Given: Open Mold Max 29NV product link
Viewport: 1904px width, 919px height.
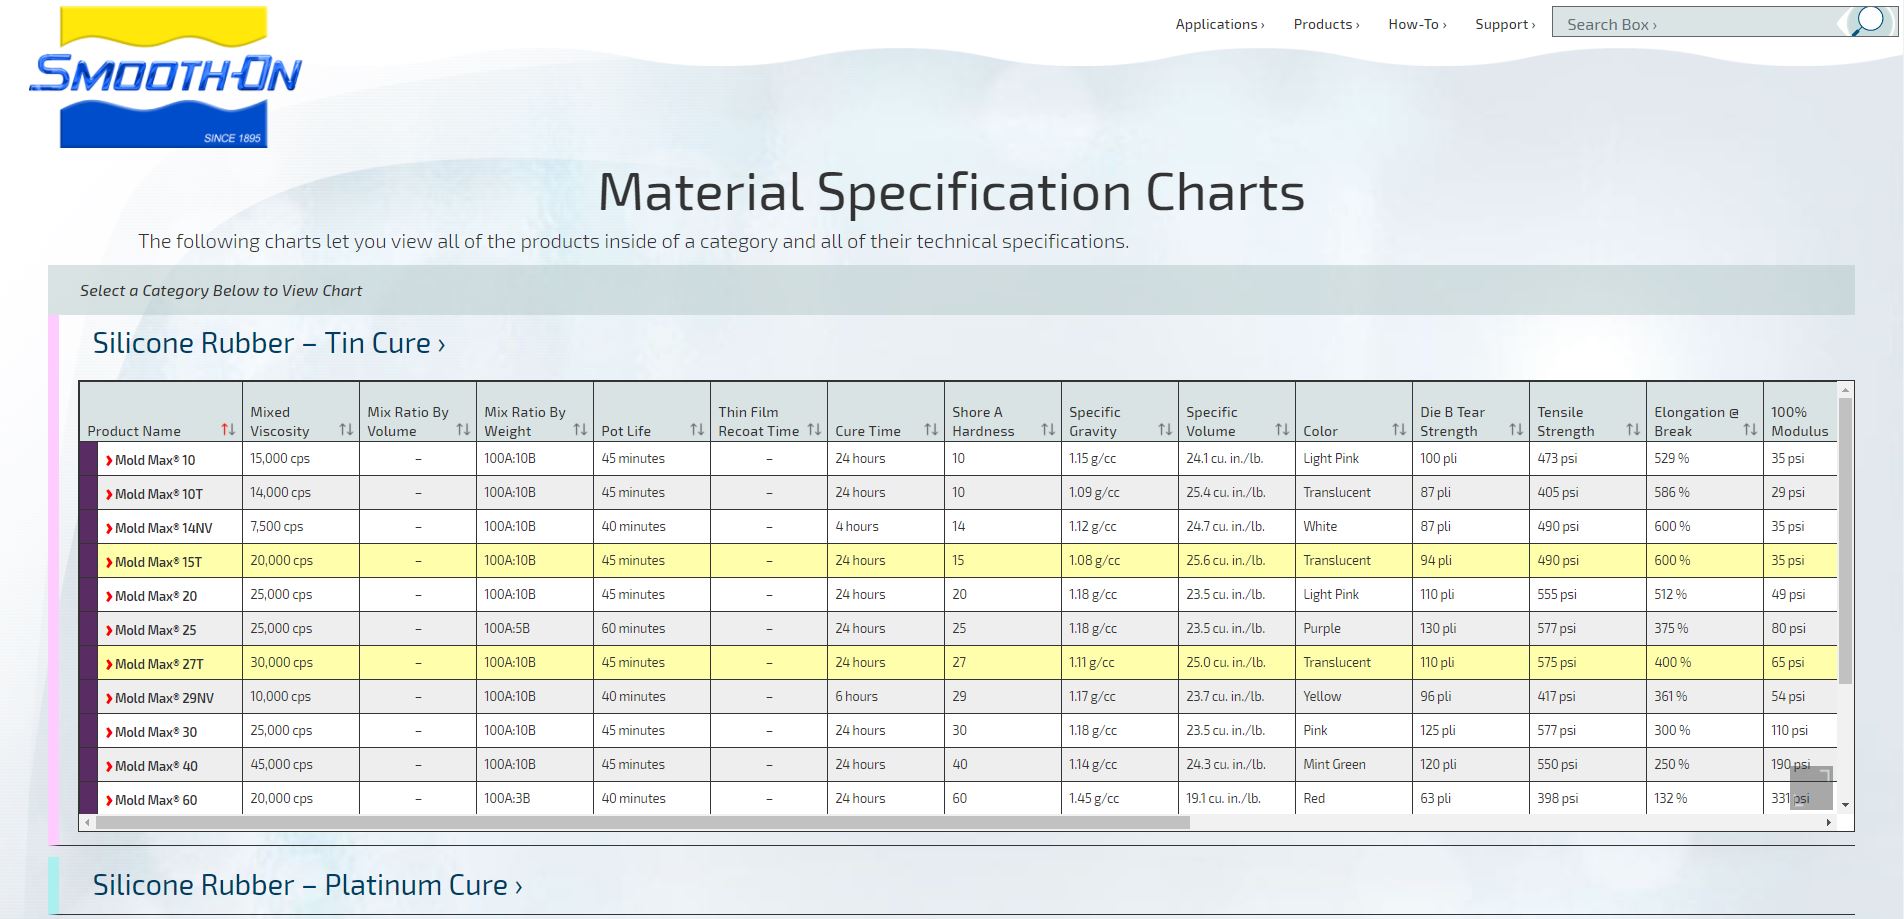Looking at the screenshot, I should (159, 698).
